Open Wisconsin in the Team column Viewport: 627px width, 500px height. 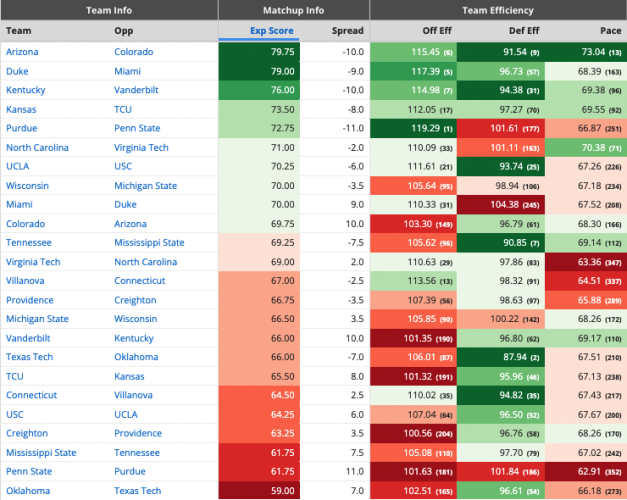pos(27,186)
